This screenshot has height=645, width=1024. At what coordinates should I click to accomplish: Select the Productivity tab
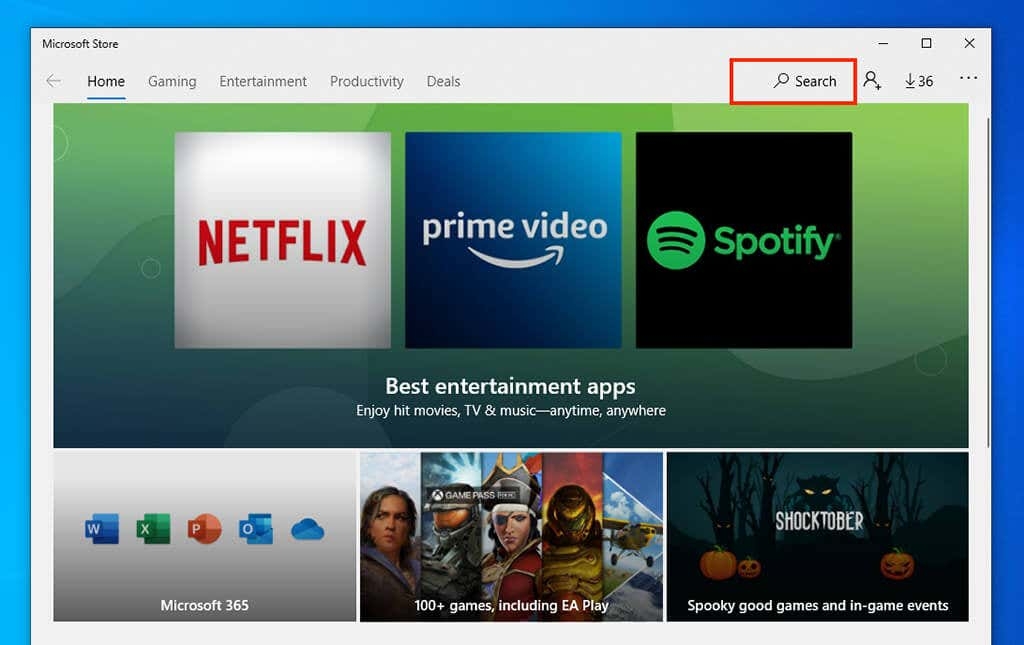coord(366,81)
